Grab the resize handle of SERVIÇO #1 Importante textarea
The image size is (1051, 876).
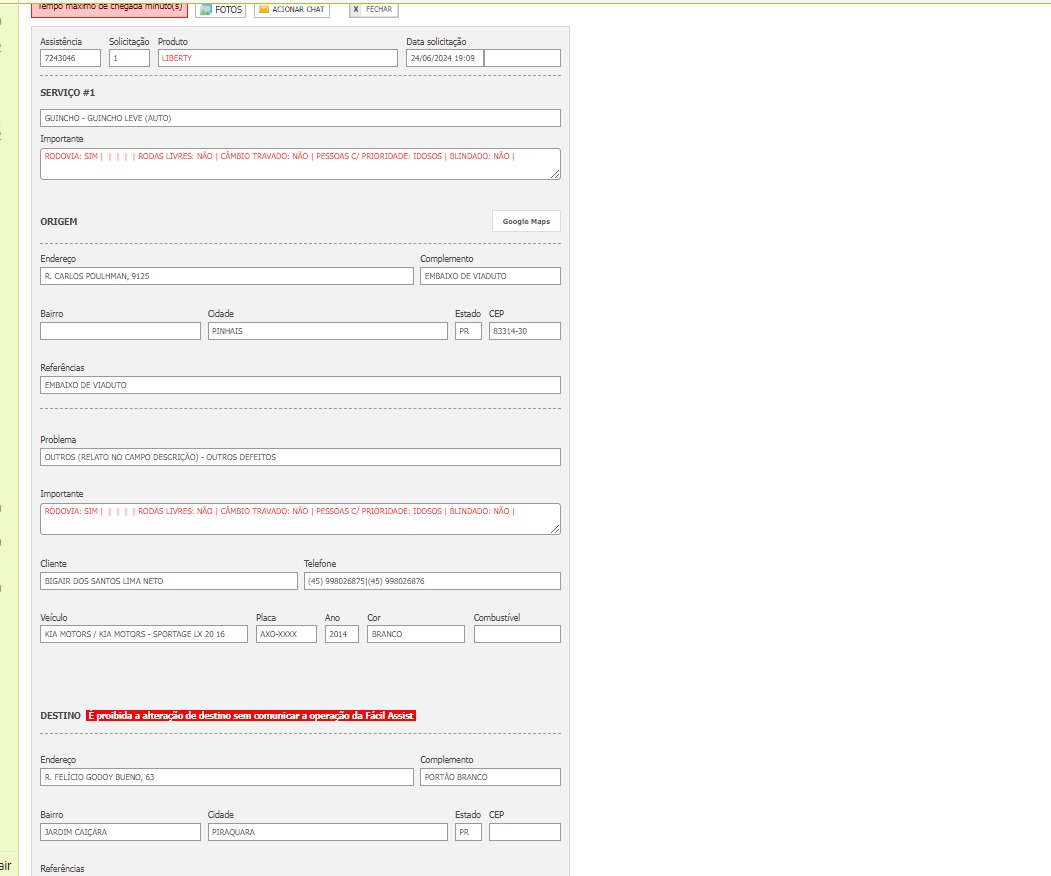pyautogui.click(x=555, y=174)
